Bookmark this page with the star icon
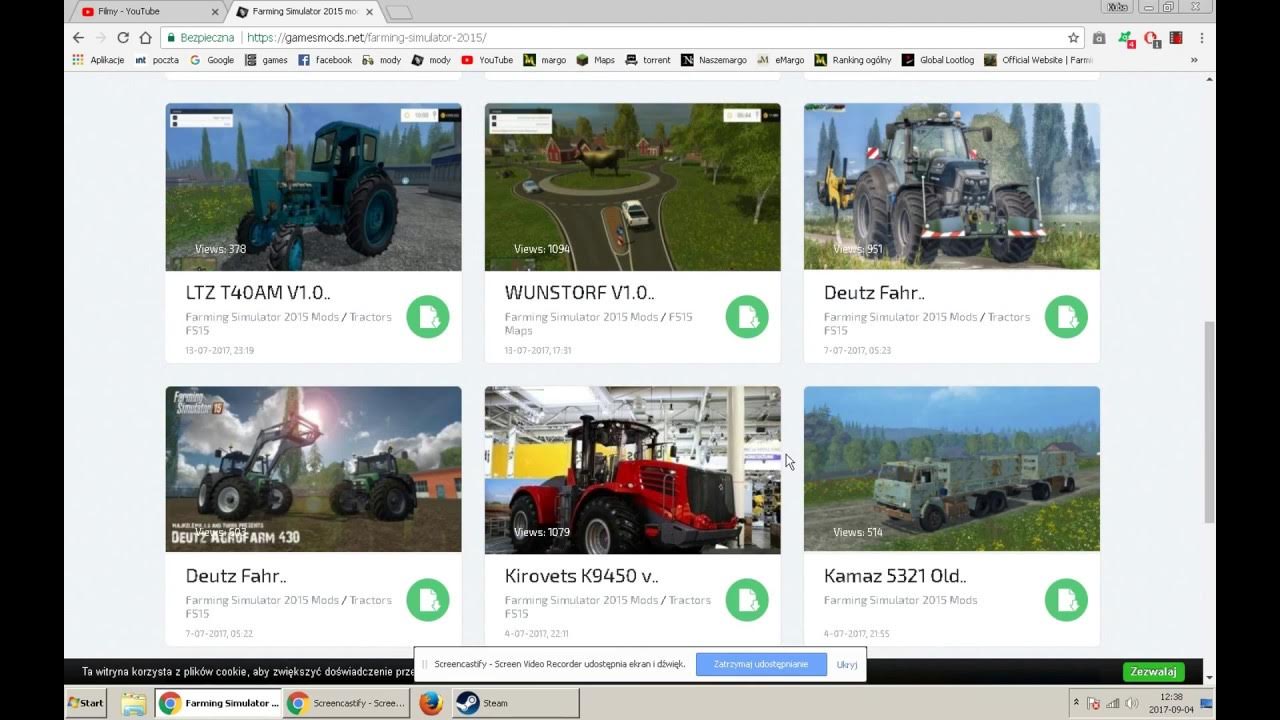The width and height of the screenshot is (1280, 720). [x=1073, y=37]
